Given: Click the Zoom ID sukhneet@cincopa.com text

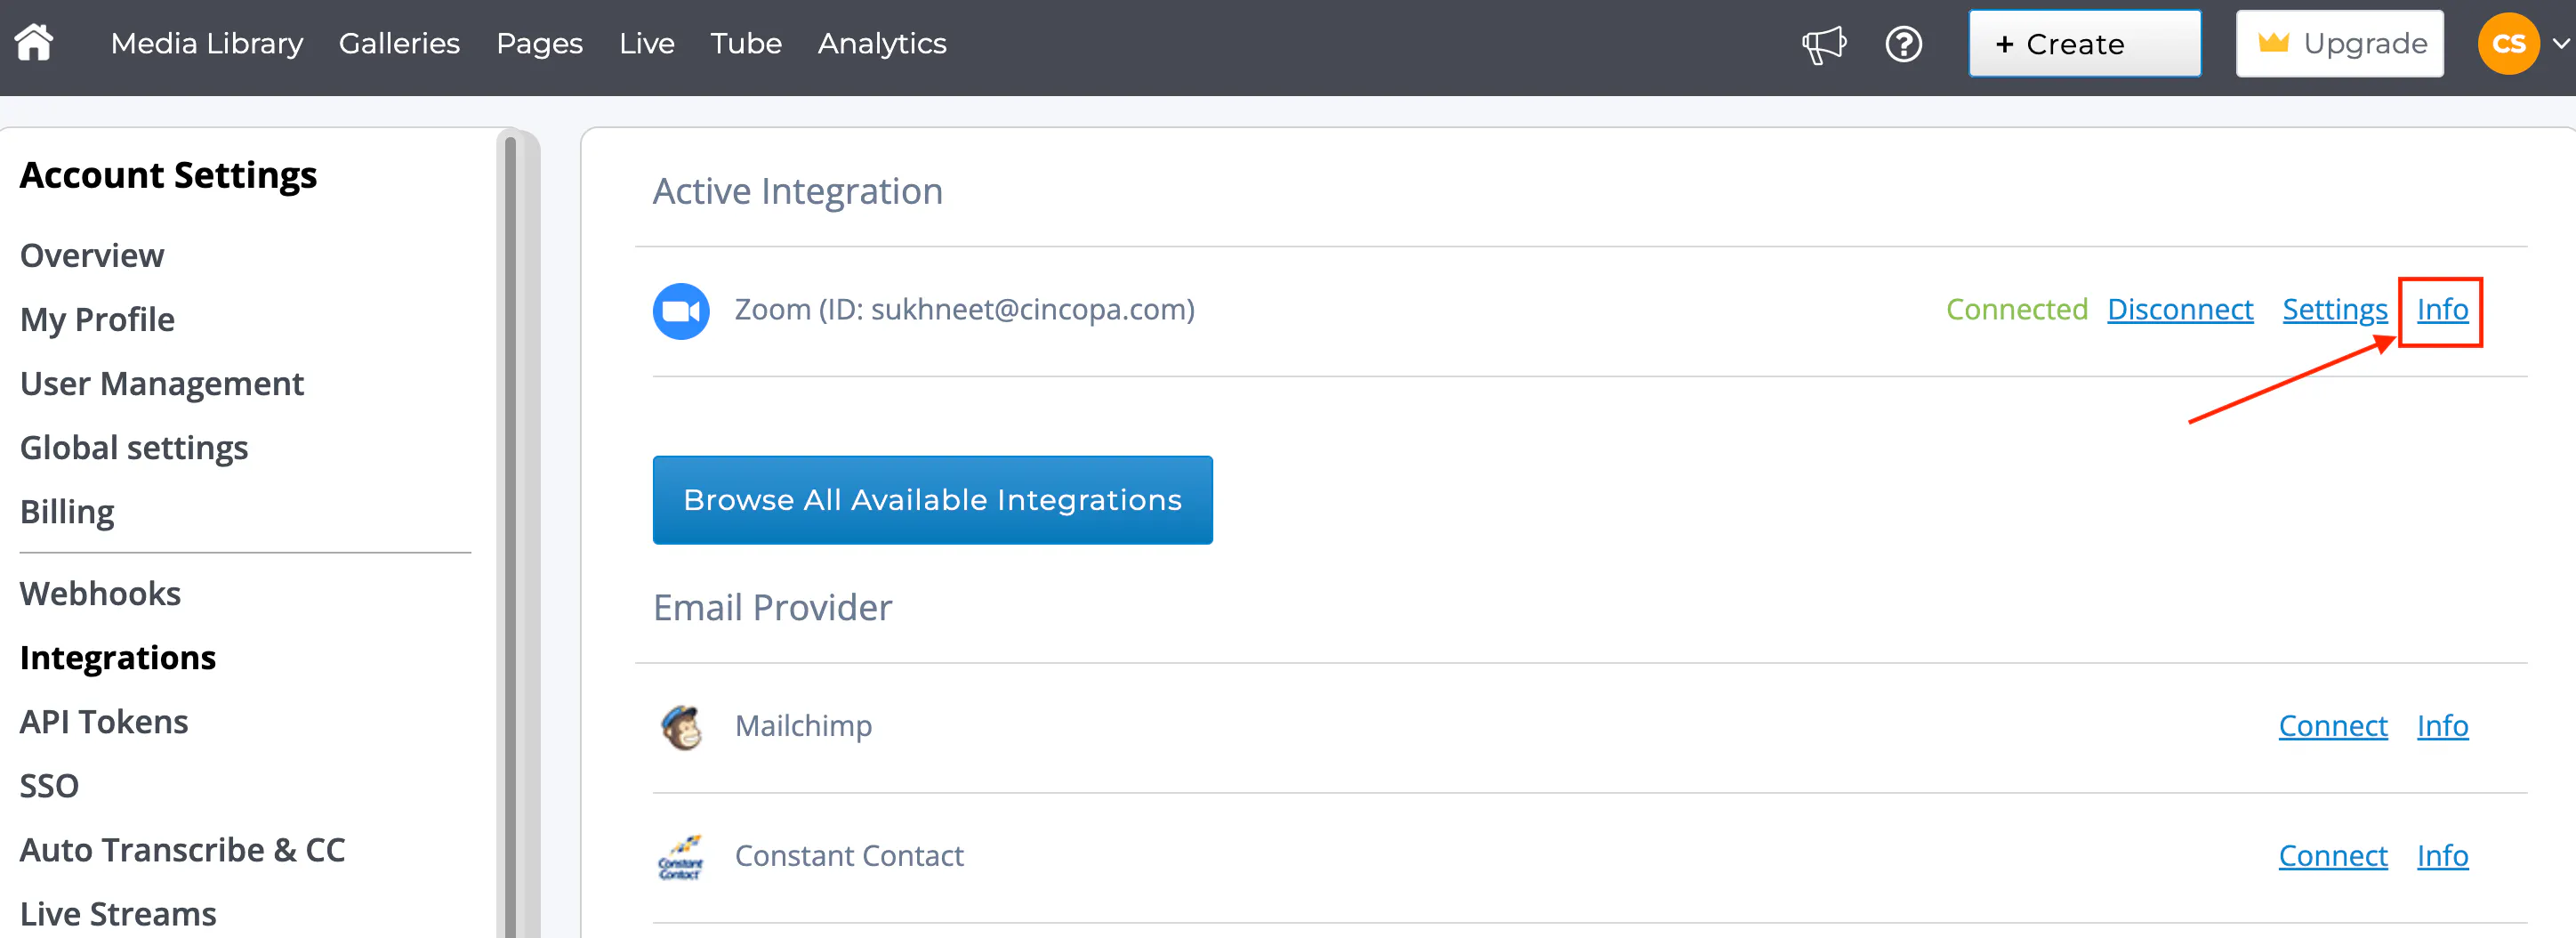Looking at the screenshot, I should (965, 310).
